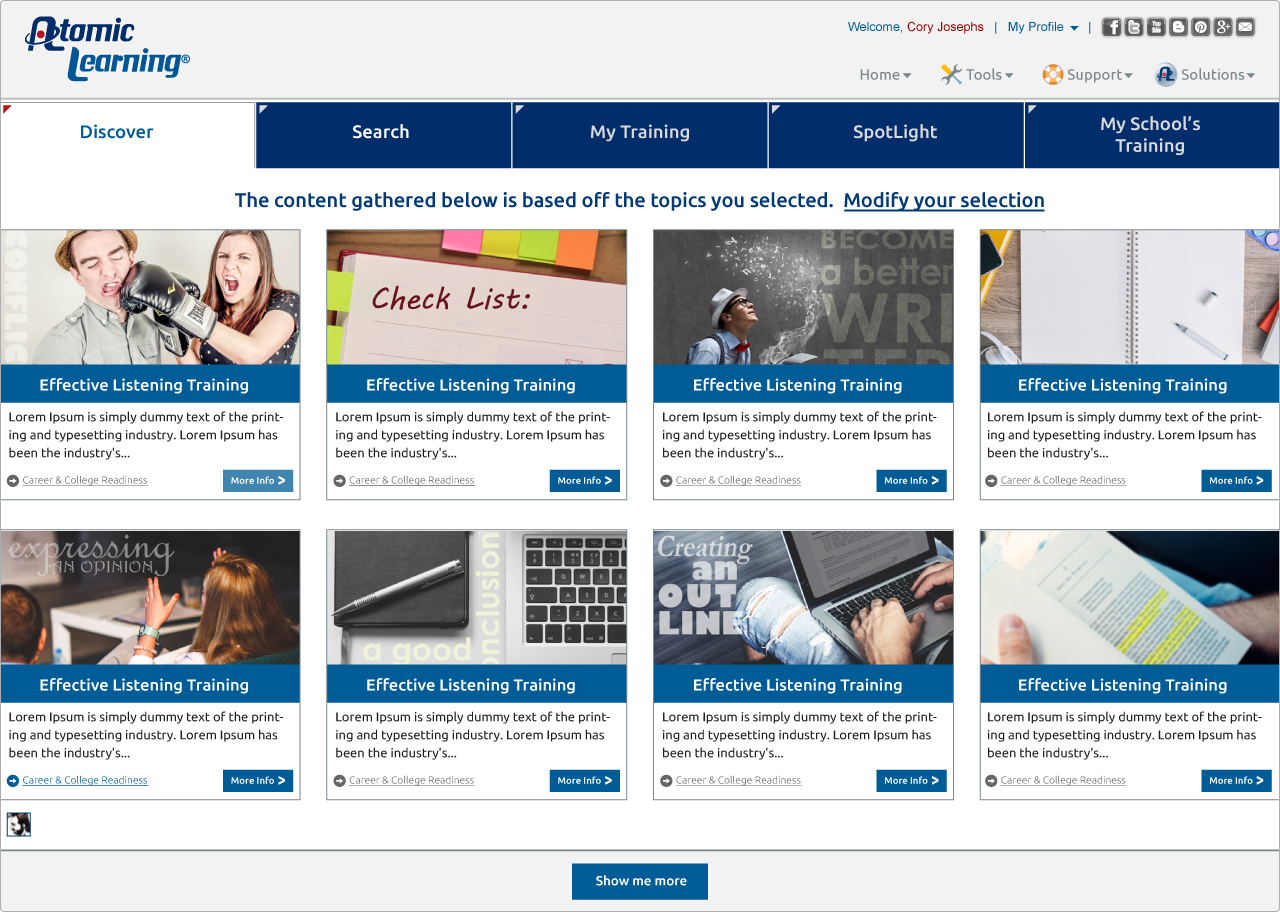This screenshot has height=912, width=1280.
Task: Open the boxing gloves course thumbnail
Action: [x=150, y=297]
